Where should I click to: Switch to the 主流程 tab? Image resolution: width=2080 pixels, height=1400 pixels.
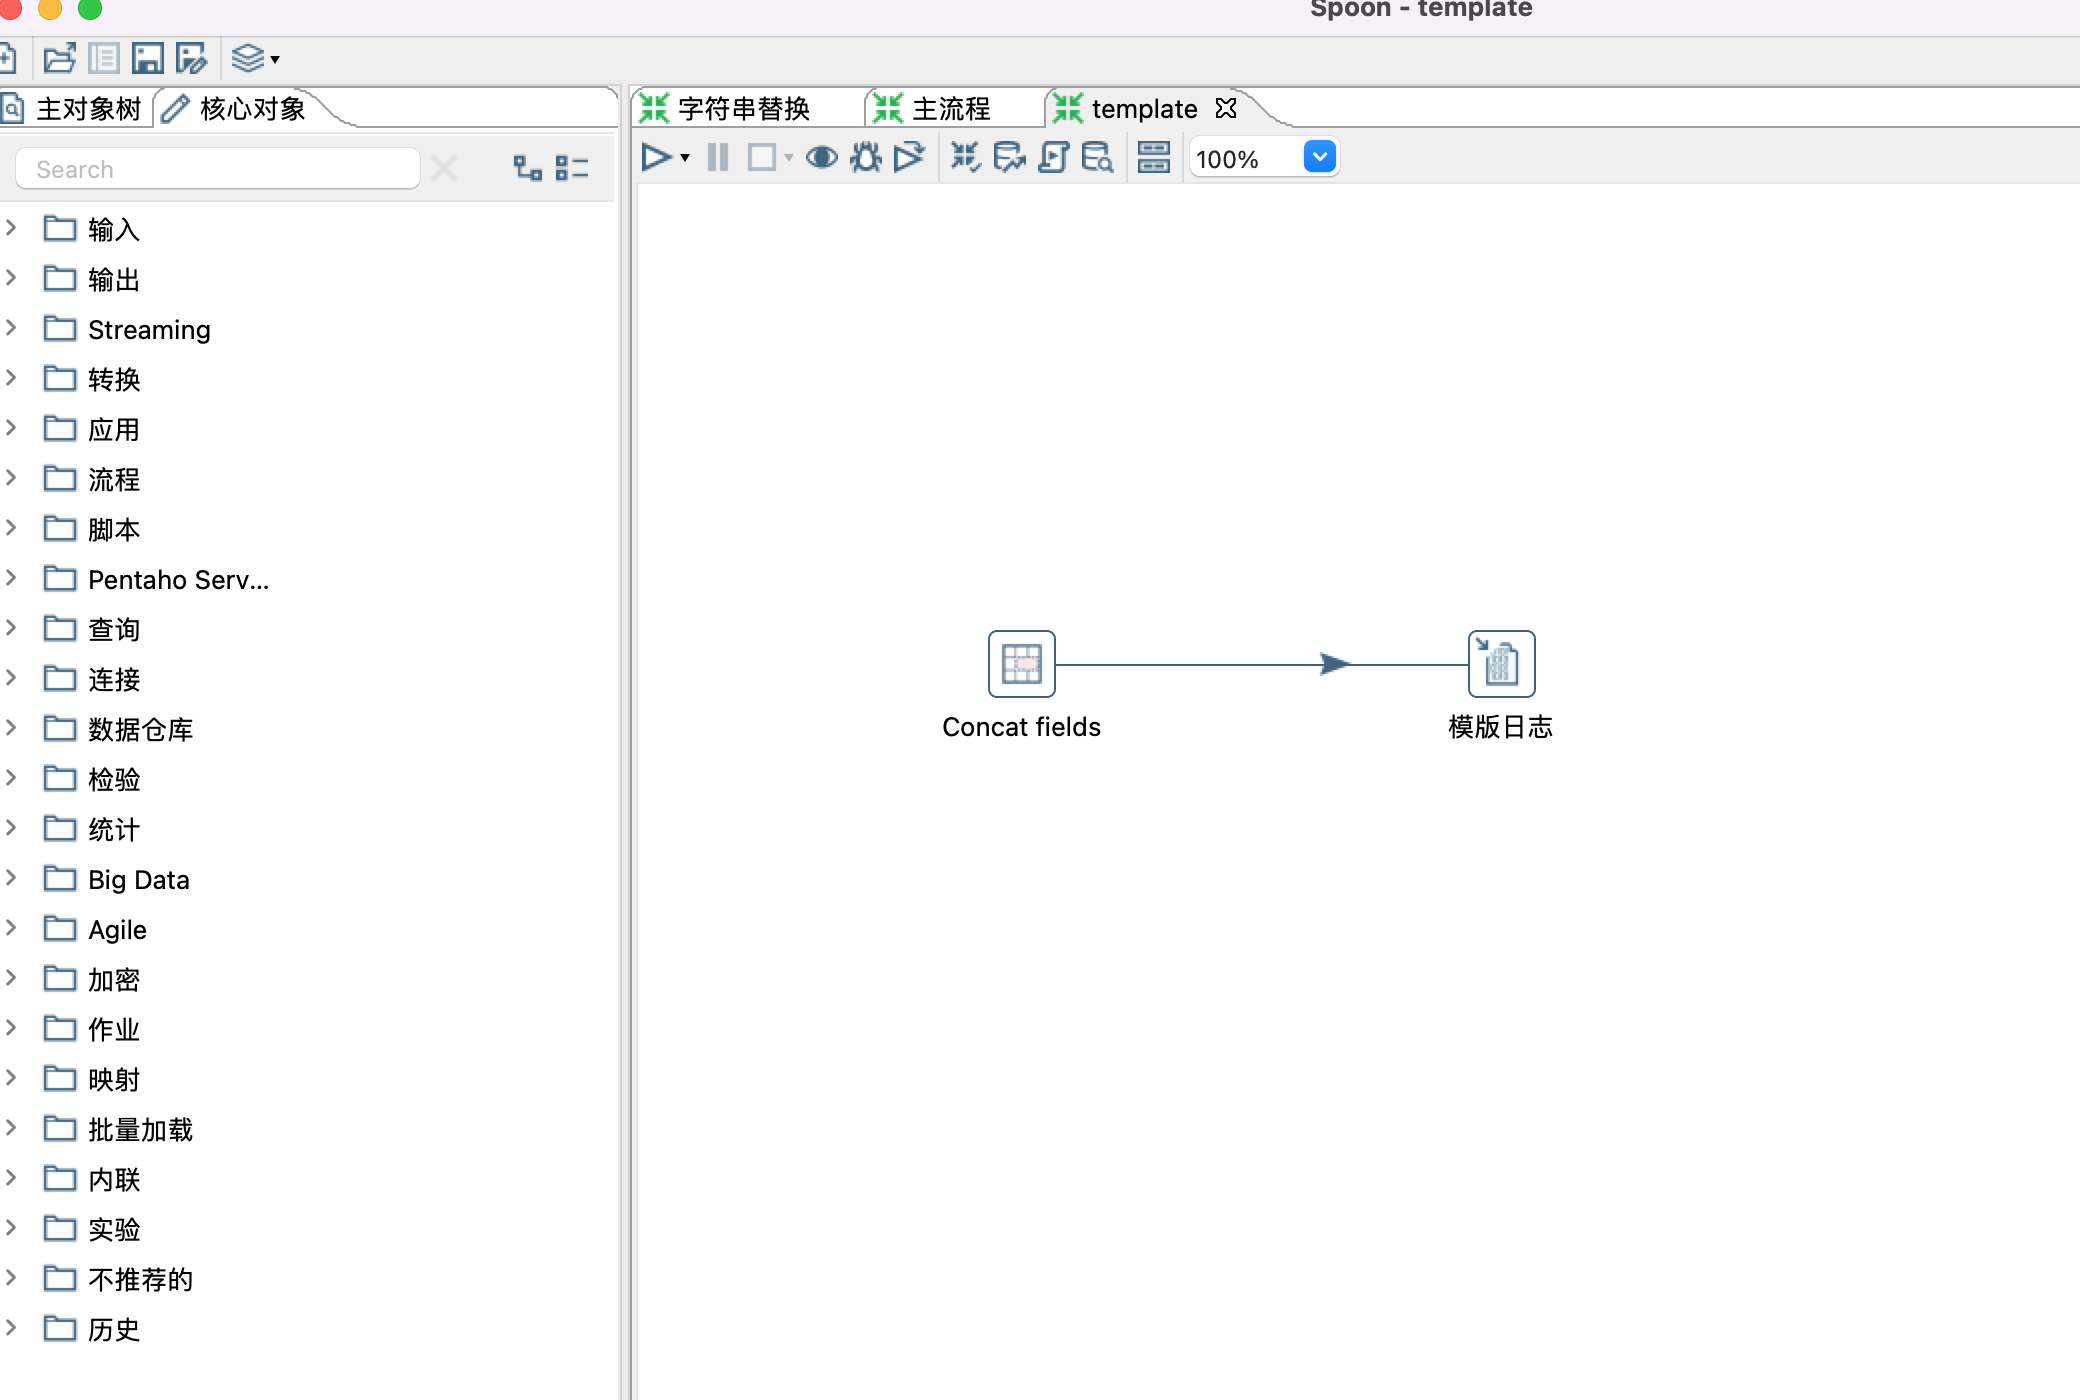pyautogui.click(x=948, y=108)
